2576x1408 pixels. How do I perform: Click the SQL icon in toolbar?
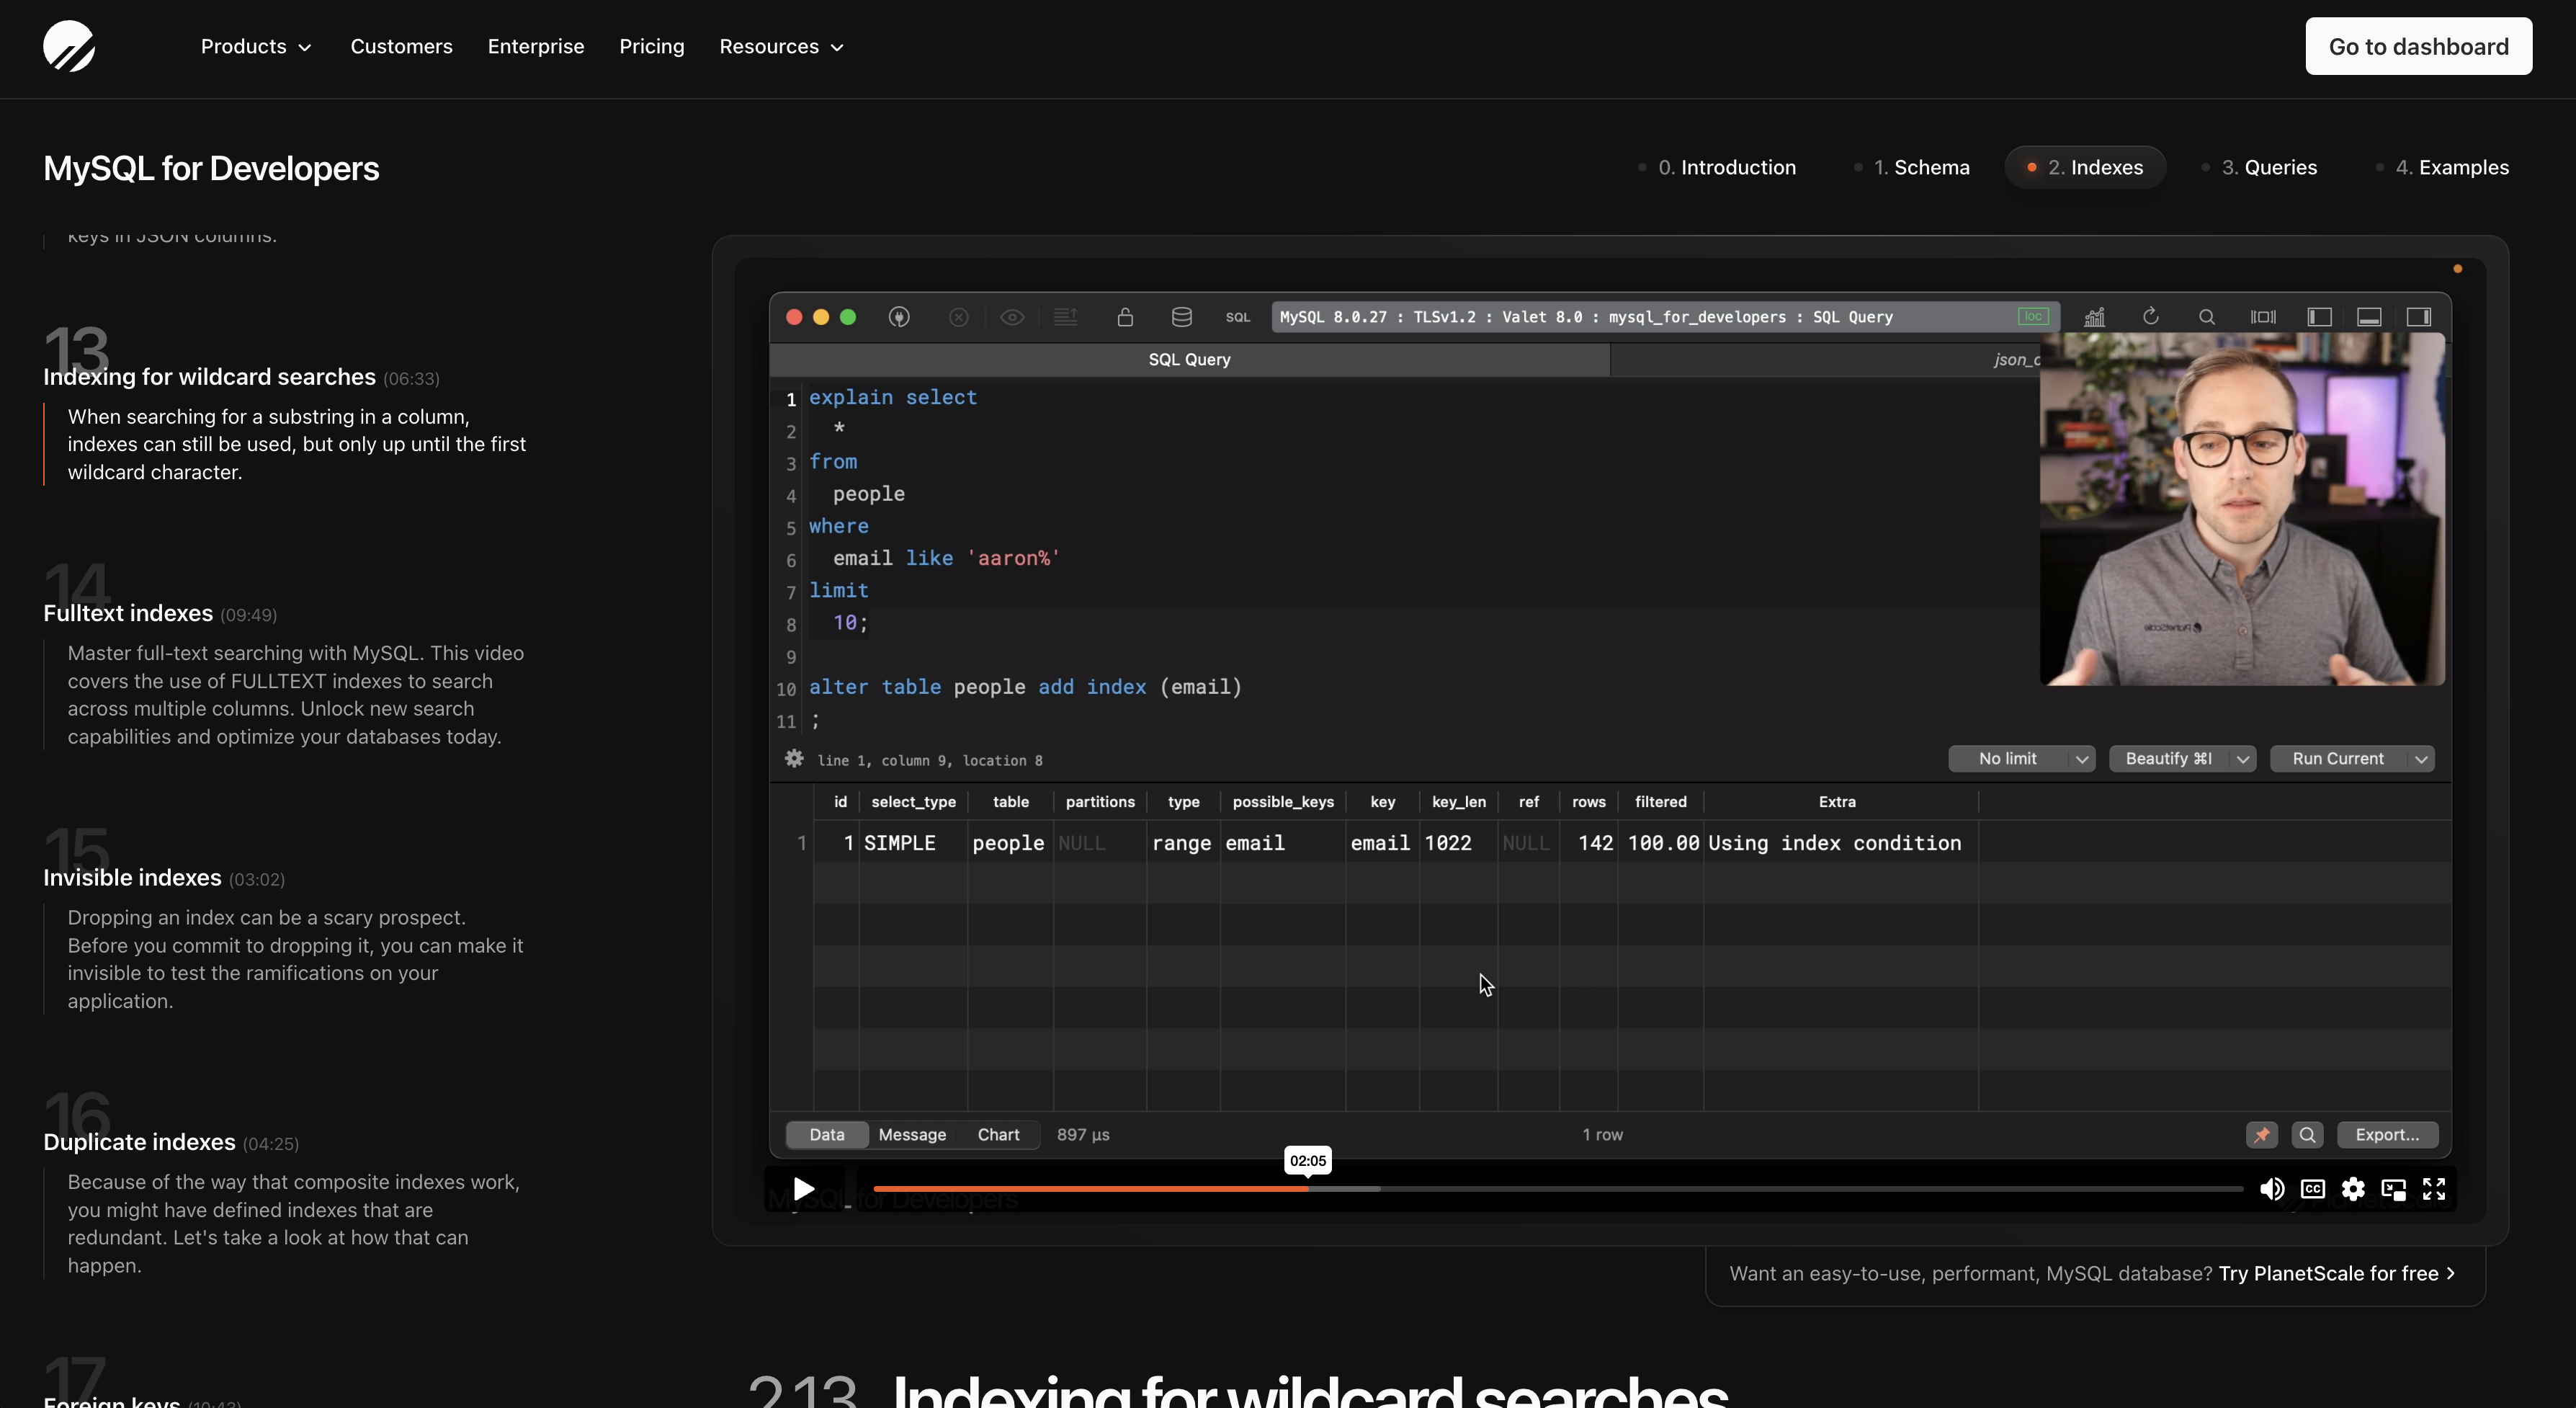pyautogui.click(x=1238, y=317)
